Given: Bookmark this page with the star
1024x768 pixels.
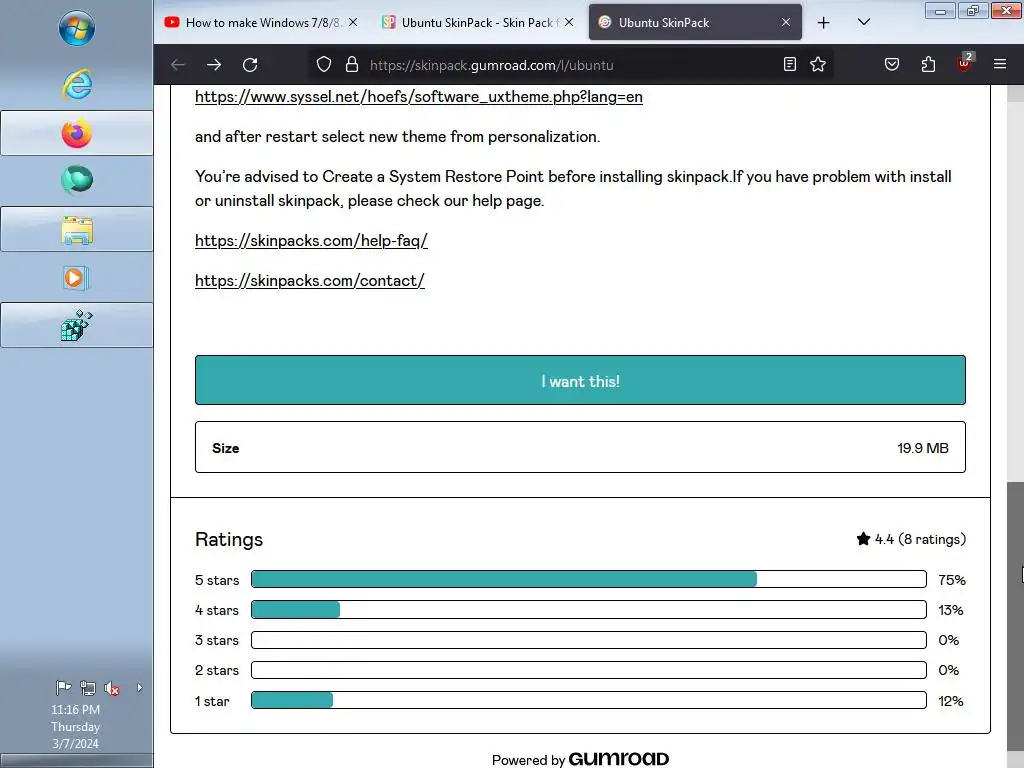Looking at the screenshot, I should pos(818,64).
